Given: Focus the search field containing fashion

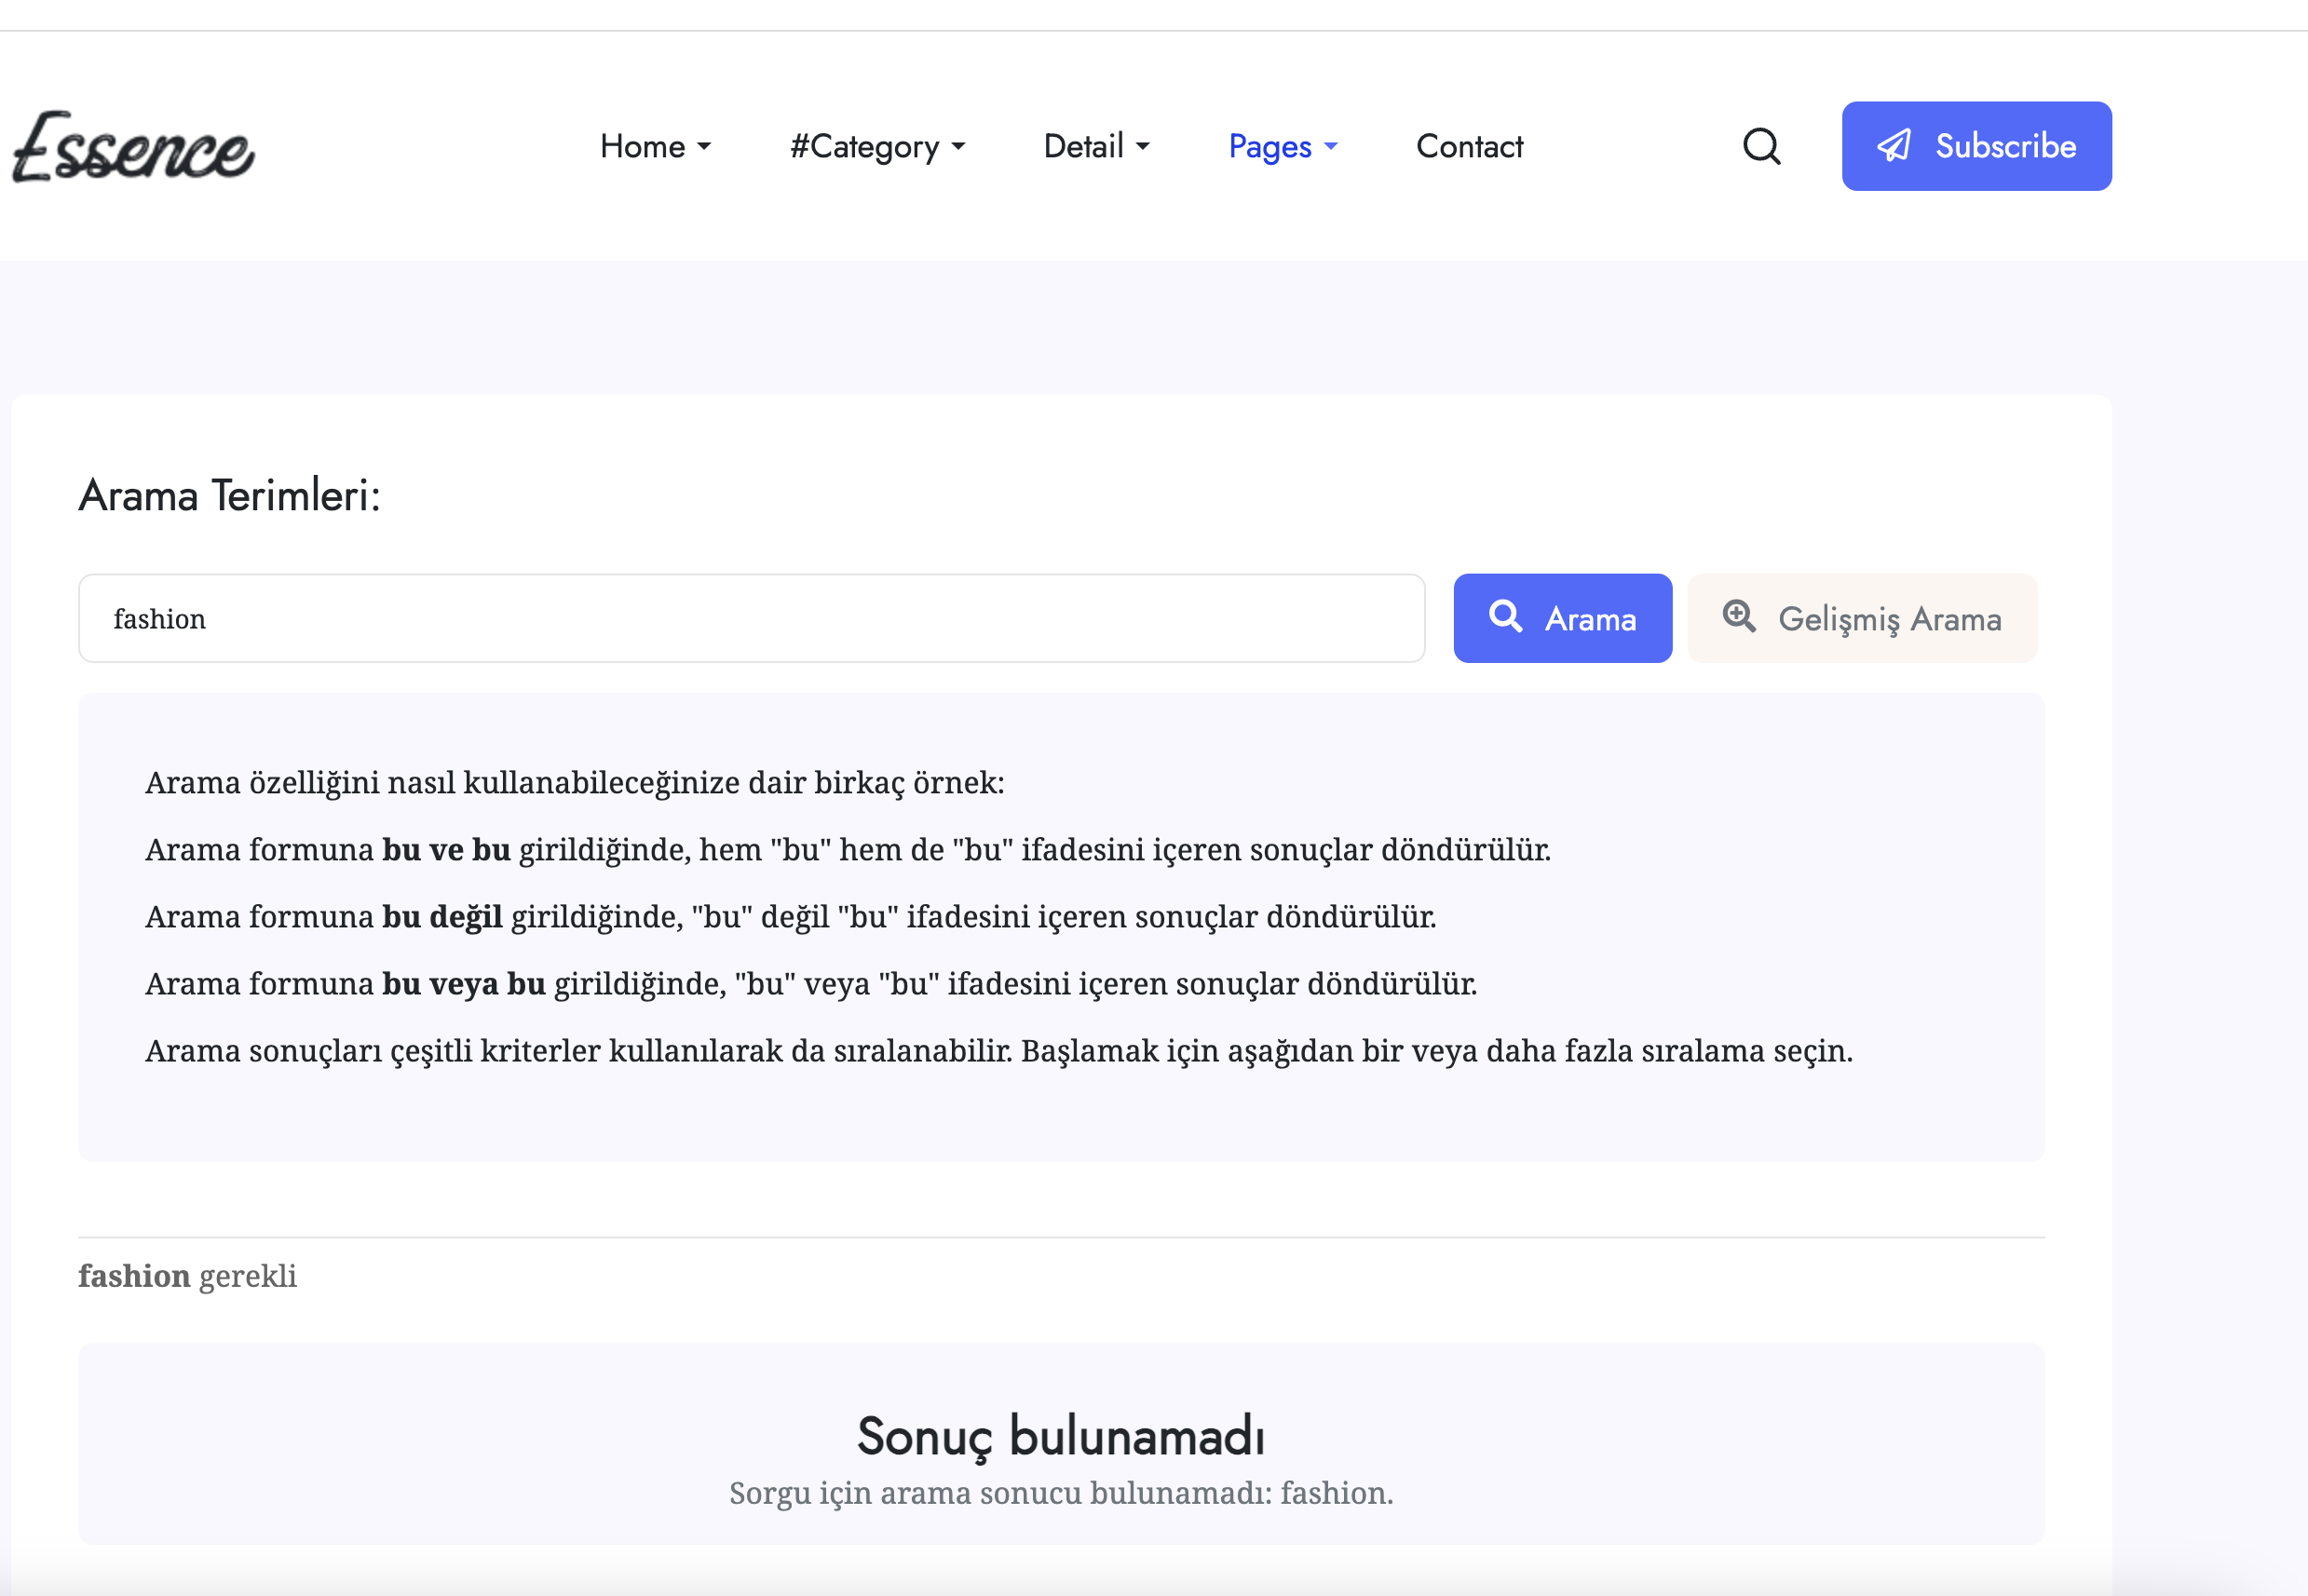Looking at the screenshot, I should click(750, 619).
